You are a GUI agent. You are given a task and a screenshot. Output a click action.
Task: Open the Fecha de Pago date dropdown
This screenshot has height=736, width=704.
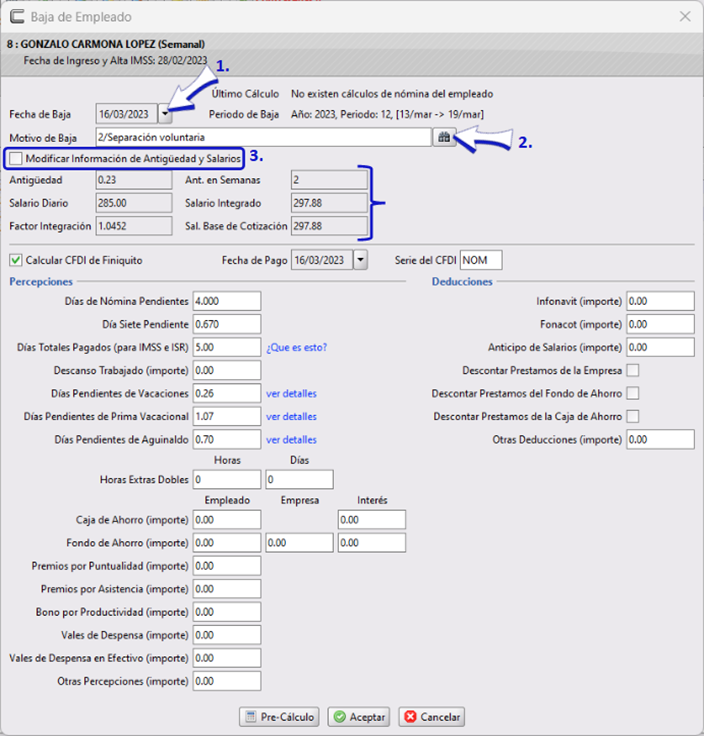pos(360,260)
